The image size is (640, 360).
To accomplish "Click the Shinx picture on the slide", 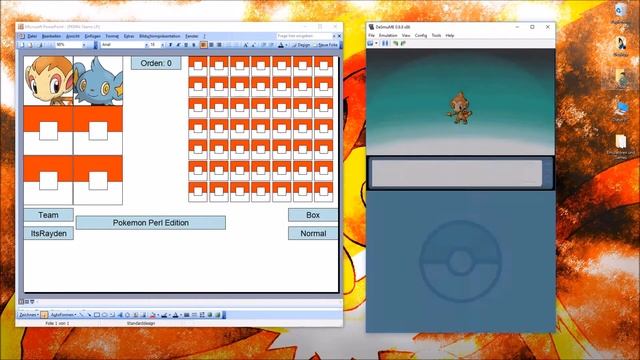I will 98,81.
